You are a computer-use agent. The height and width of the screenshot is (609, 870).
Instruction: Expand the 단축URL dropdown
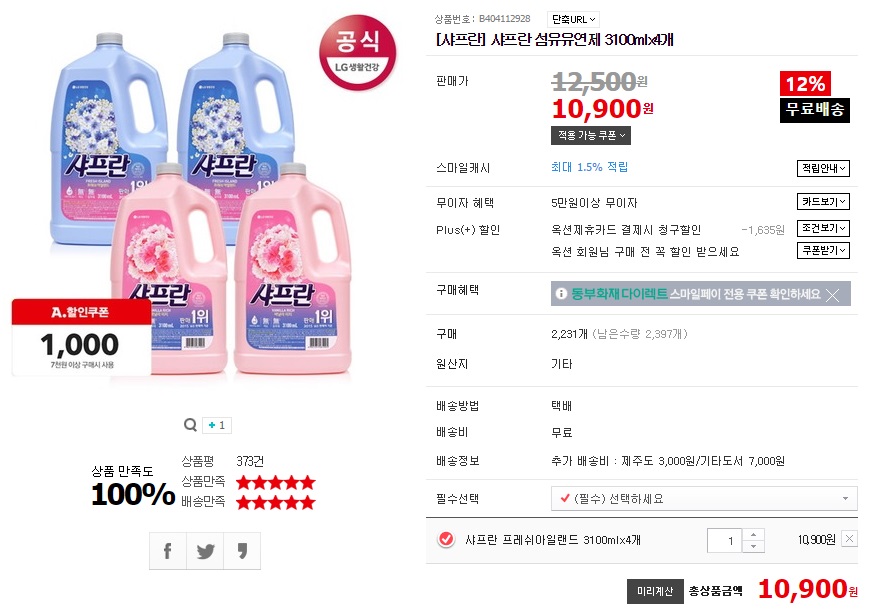pyautogui.click(x=573, y=18)
